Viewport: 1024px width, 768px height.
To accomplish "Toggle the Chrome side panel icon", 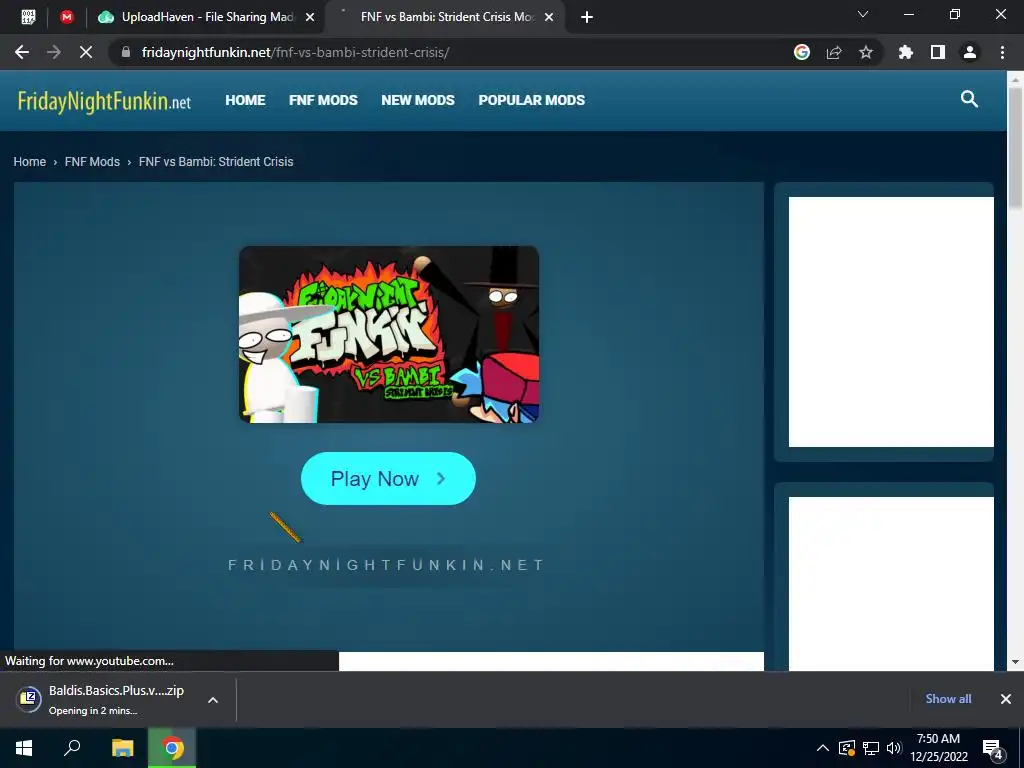I will [x=938, y=52].
